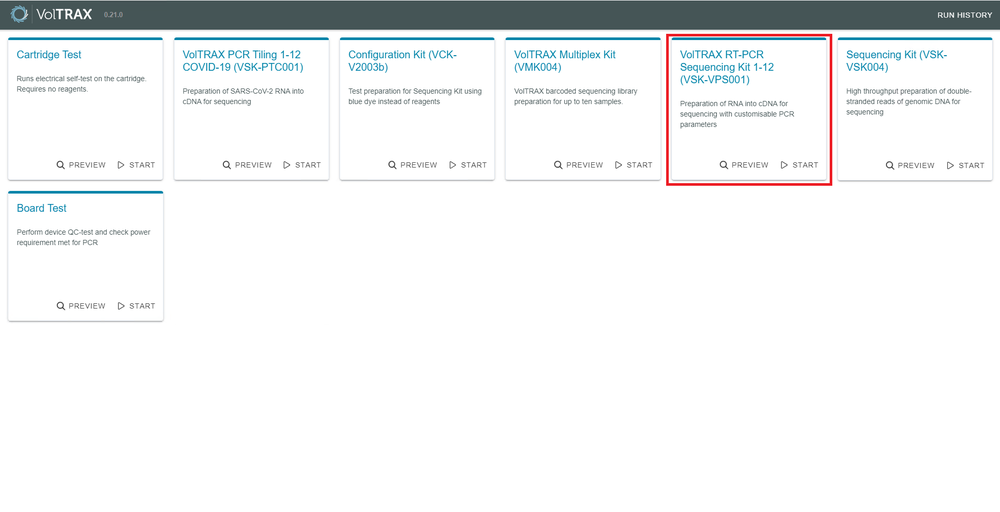Click 'Preparation of SARS-CoV-2 RNA' description
This screenshot has width=1000, height=512.
(x=243, y=97)
